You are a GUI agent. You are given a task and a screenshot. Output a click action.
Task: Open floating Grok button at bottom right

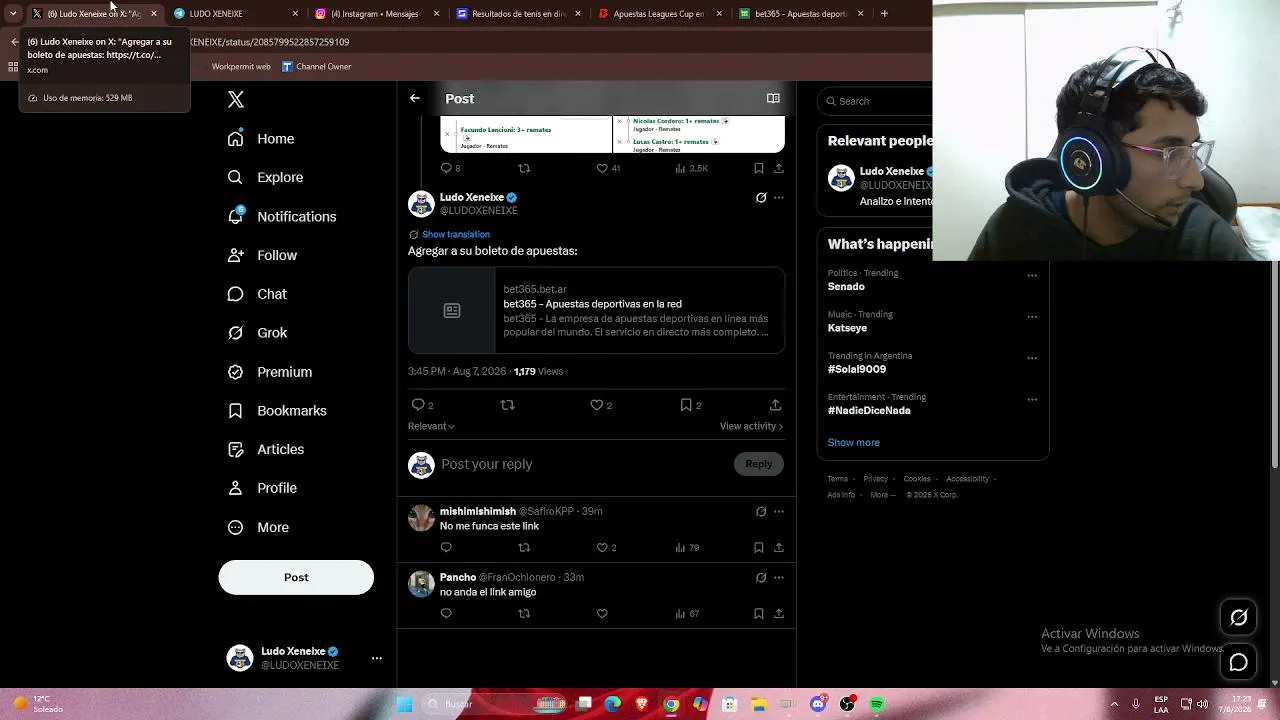coord(1238,618)
